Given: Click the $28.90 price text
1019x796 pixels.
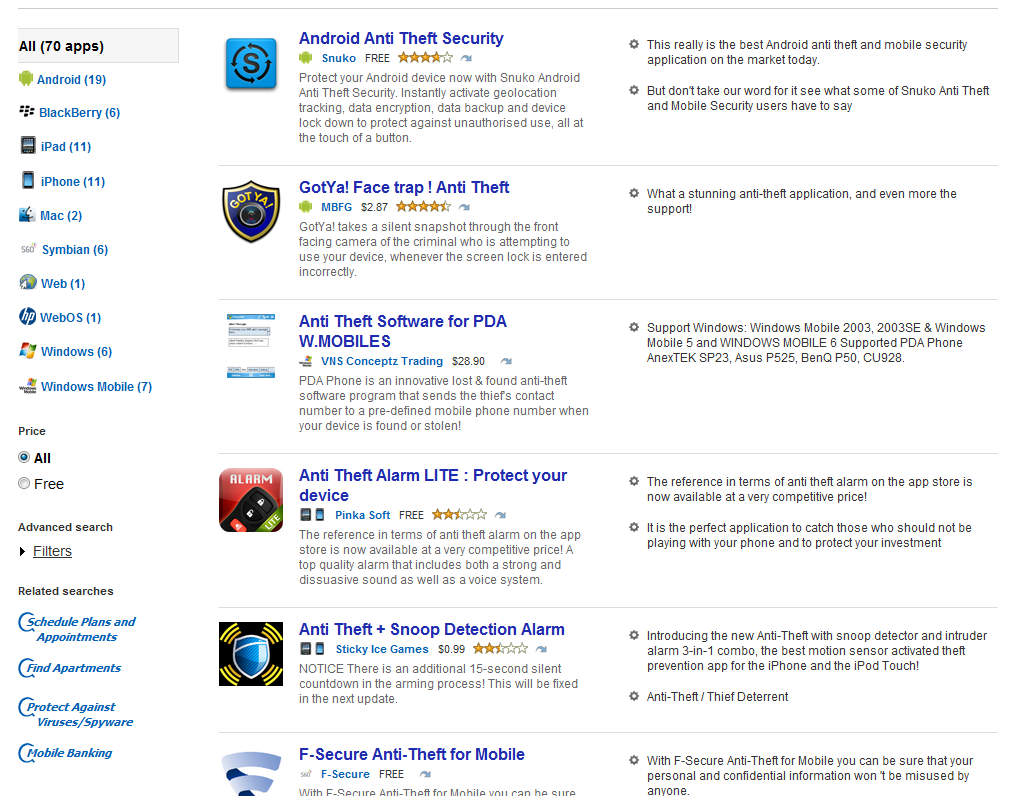Looking at the screenshot, I should coord(468,361).
